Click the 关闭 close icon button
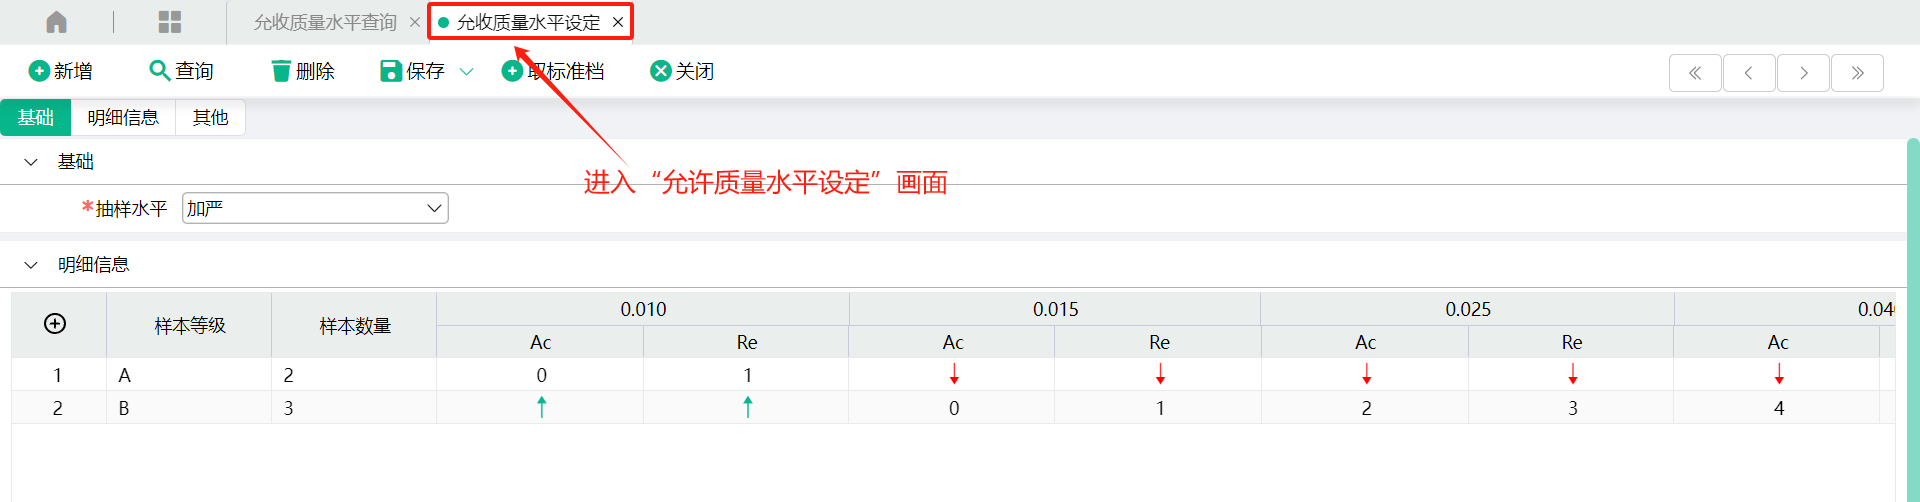Viewport: 1920px width, 502px height. point(660,71)
